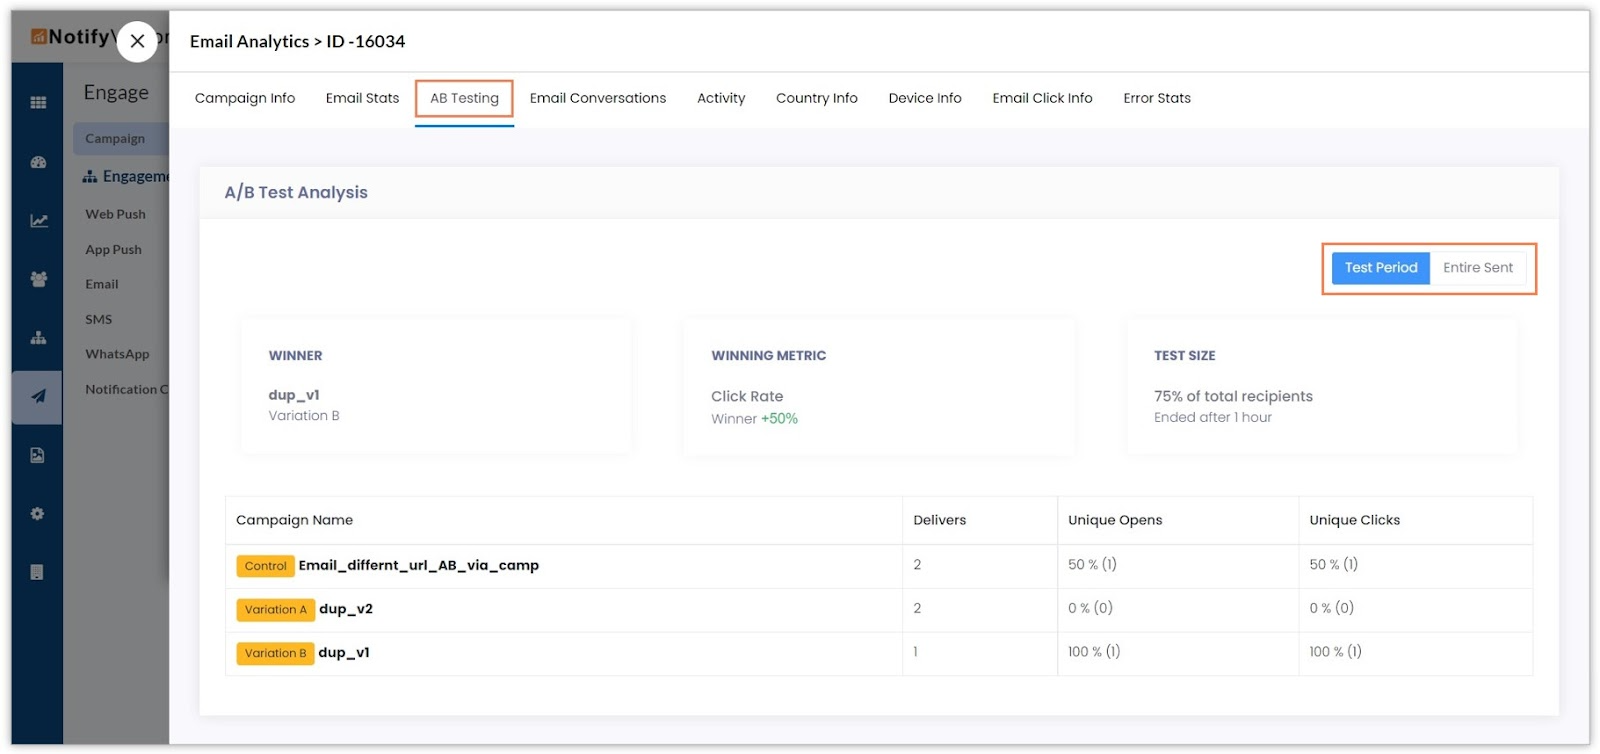Switch to the Email Stats tab

(x=362, y=98)
